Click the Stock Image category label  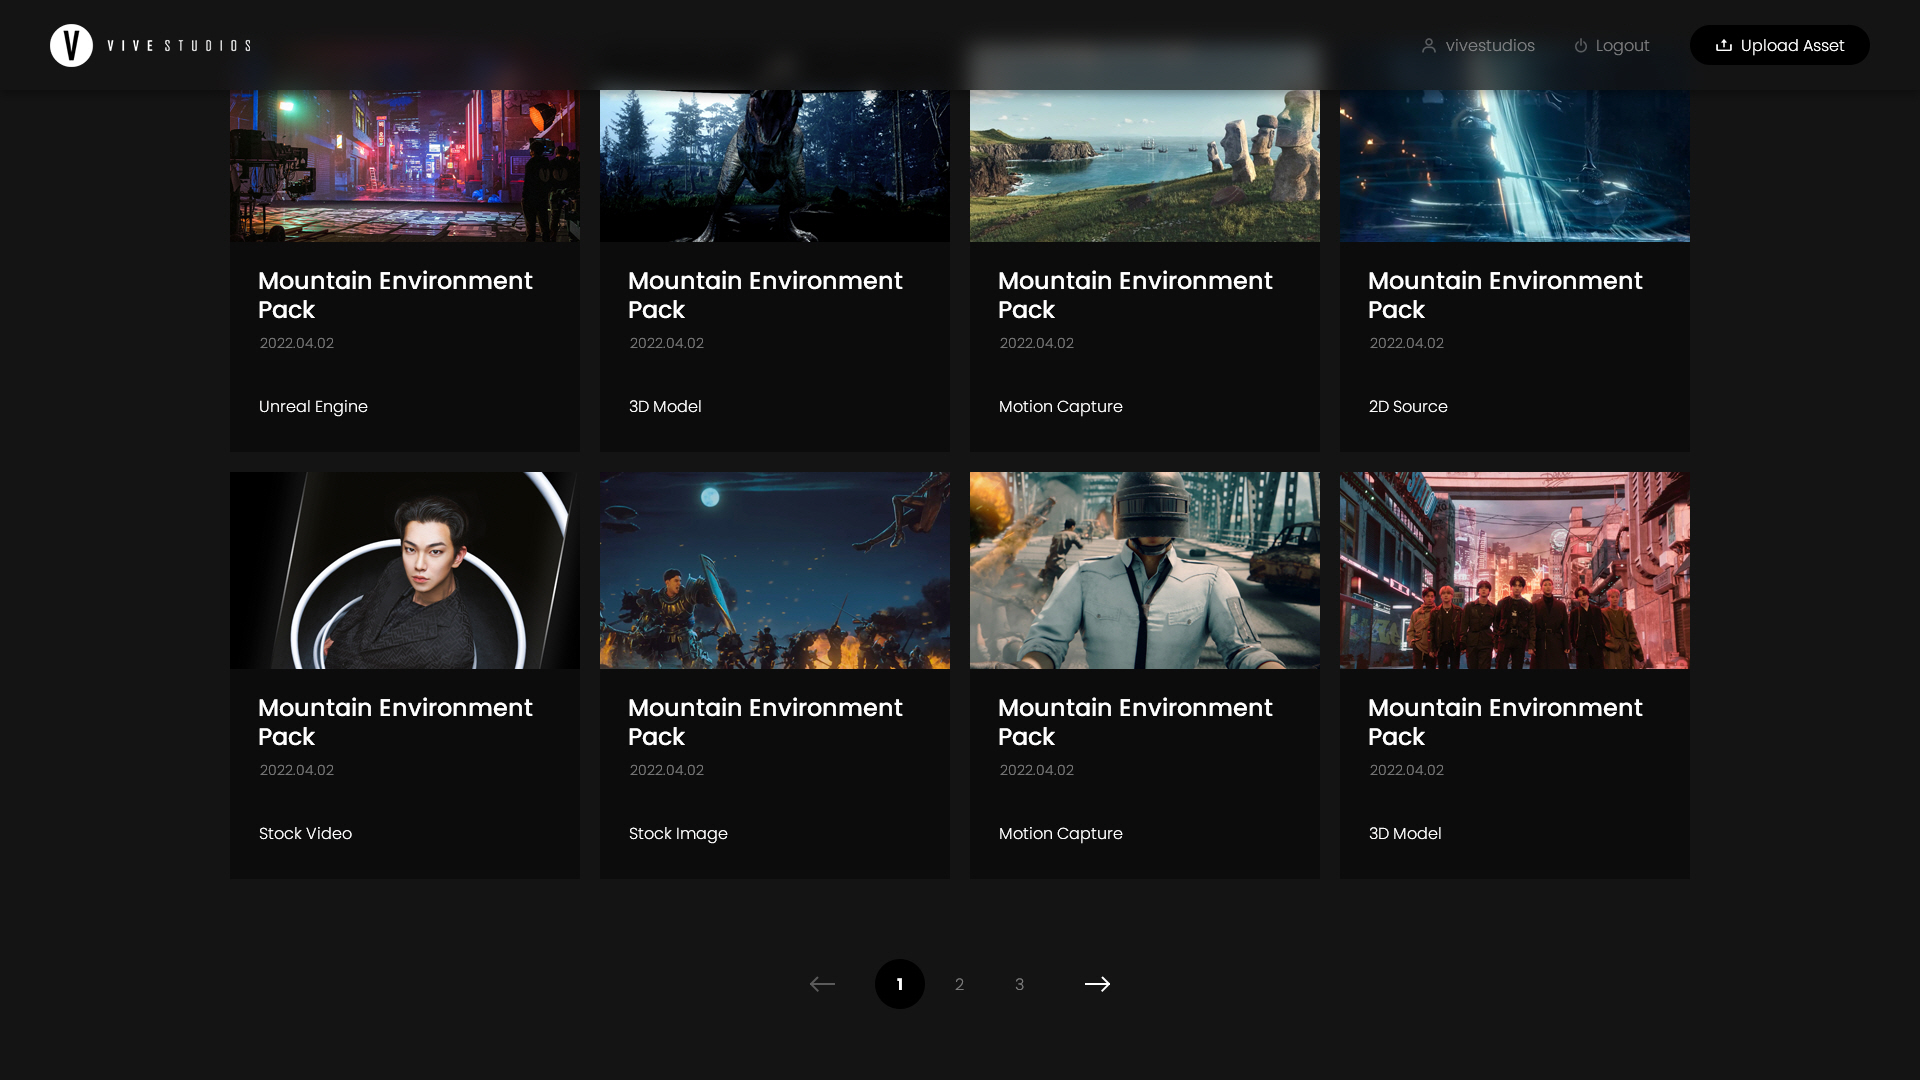click(x=678, y=833)
